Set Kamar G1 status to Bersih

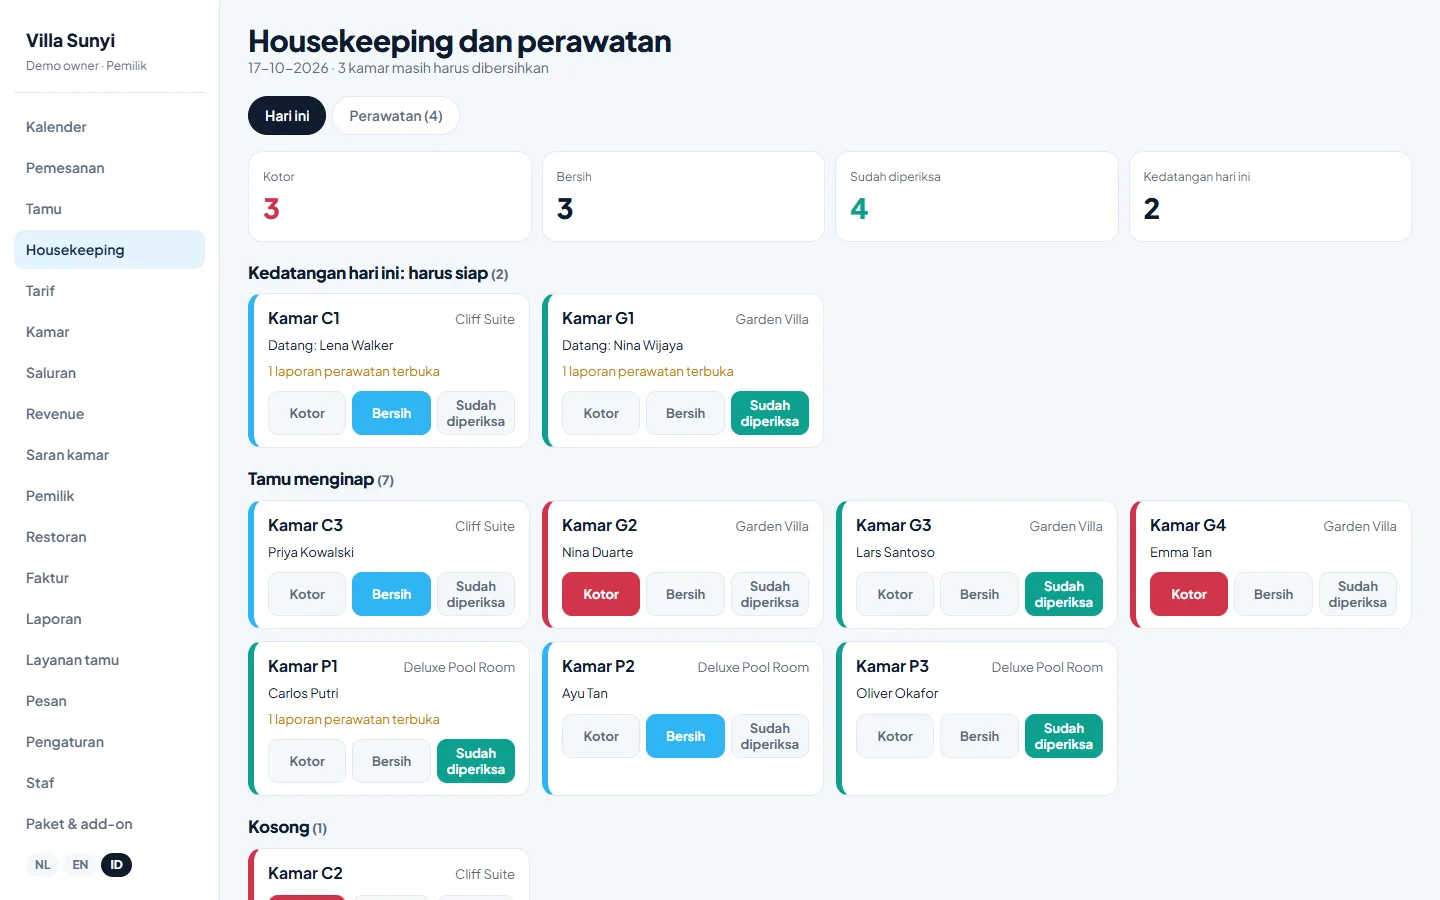685,413
